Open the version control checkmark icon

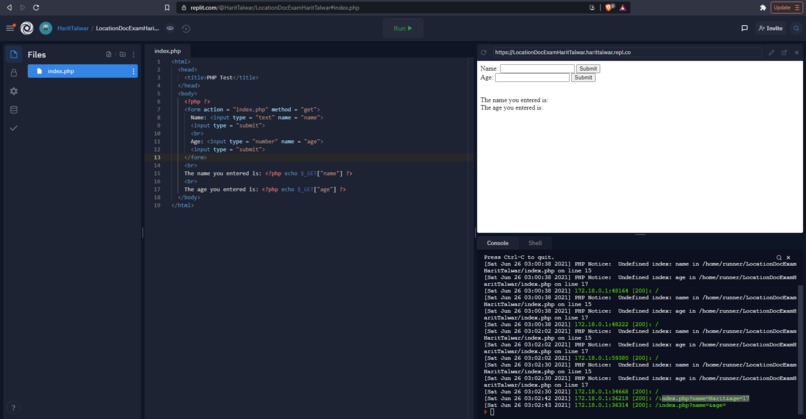coord(14,128)
